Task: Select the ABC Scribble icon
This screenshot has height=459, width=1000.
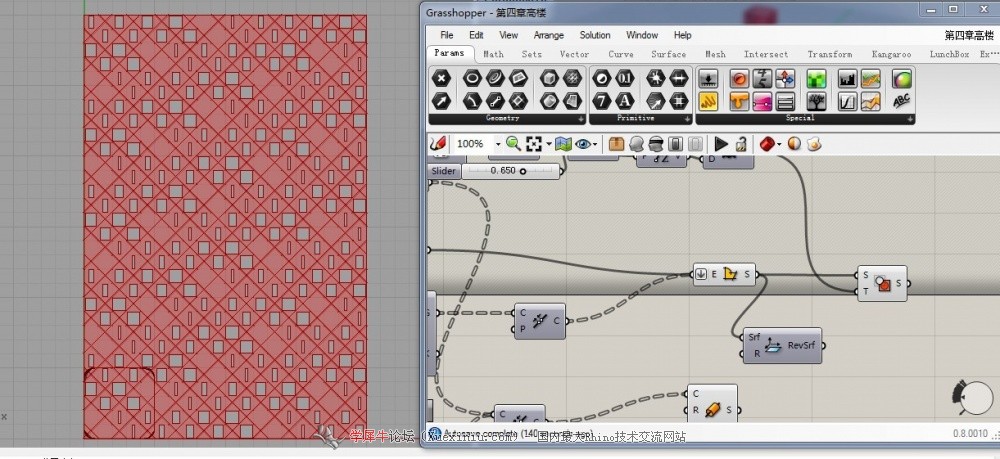Action: pyautogui.click(x=902, y=101)
